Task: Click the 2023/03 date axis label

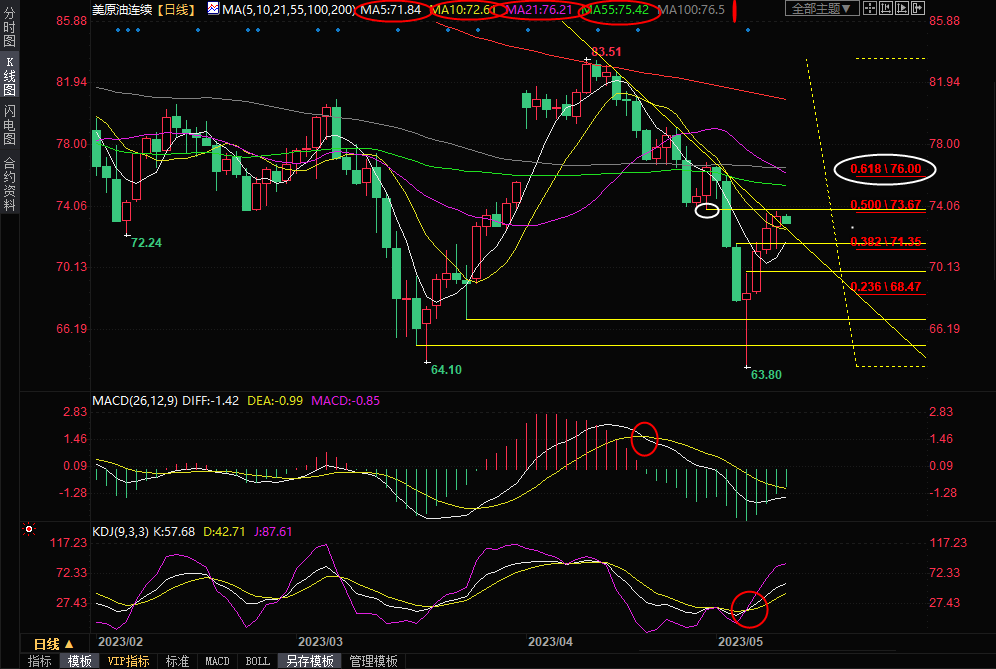Action: pos(320,642)
